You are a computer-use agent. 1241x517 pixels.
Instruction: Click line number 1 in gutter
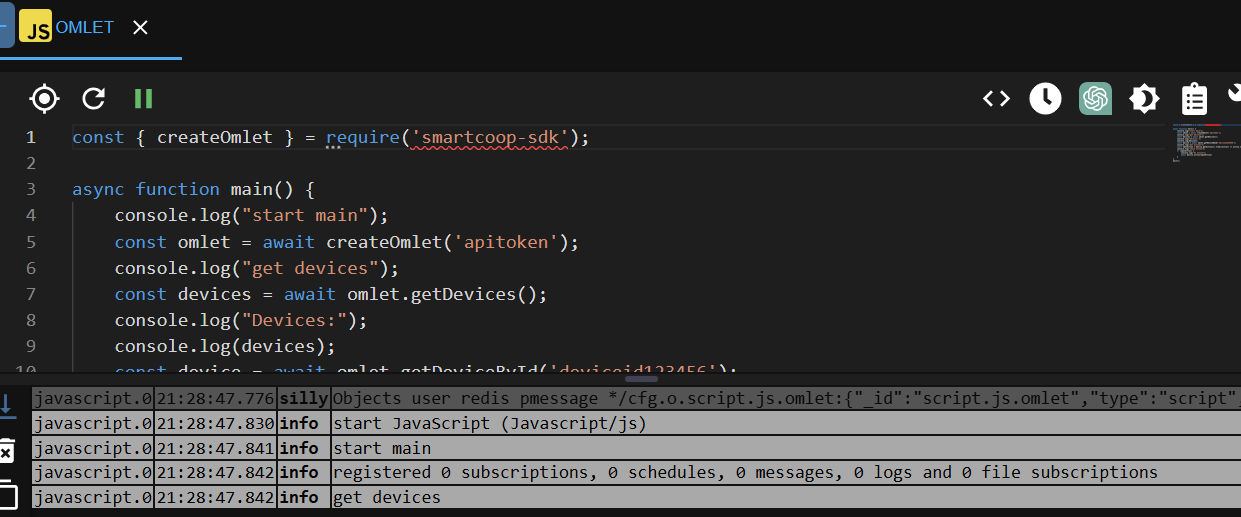tap(31, 137)
